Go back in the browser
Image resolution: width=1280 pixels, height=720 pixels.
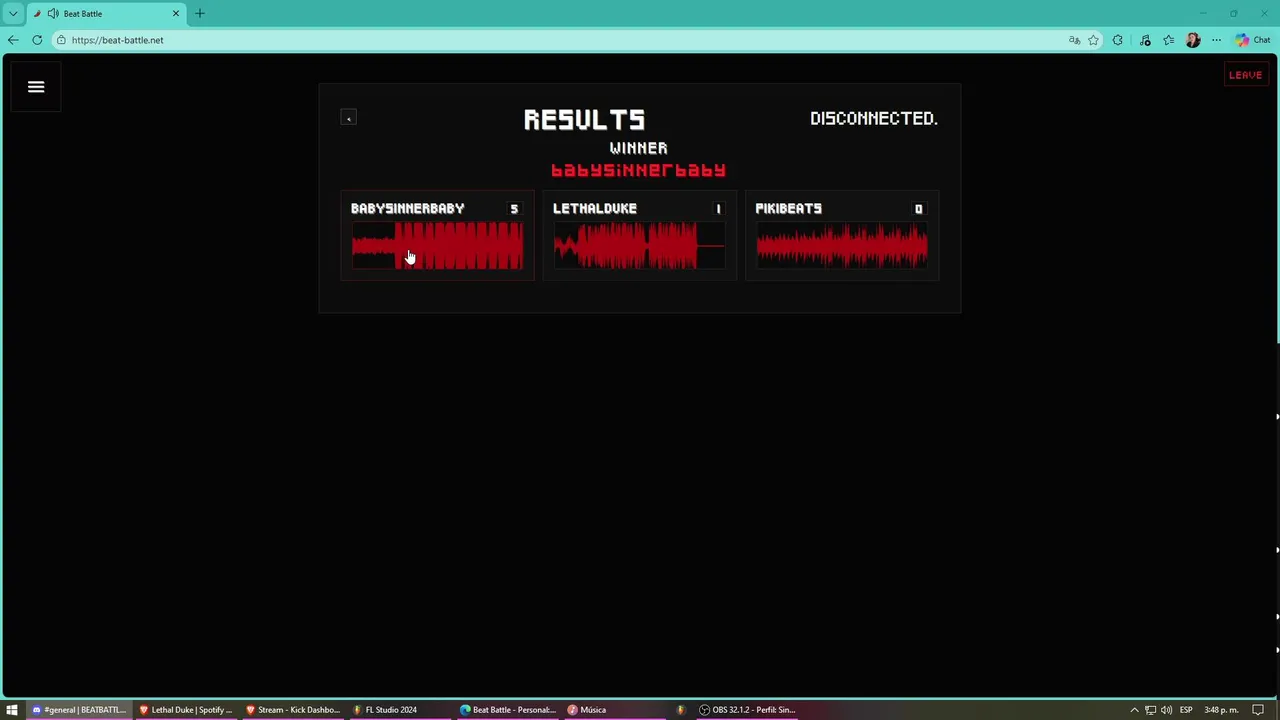[13, 40]
